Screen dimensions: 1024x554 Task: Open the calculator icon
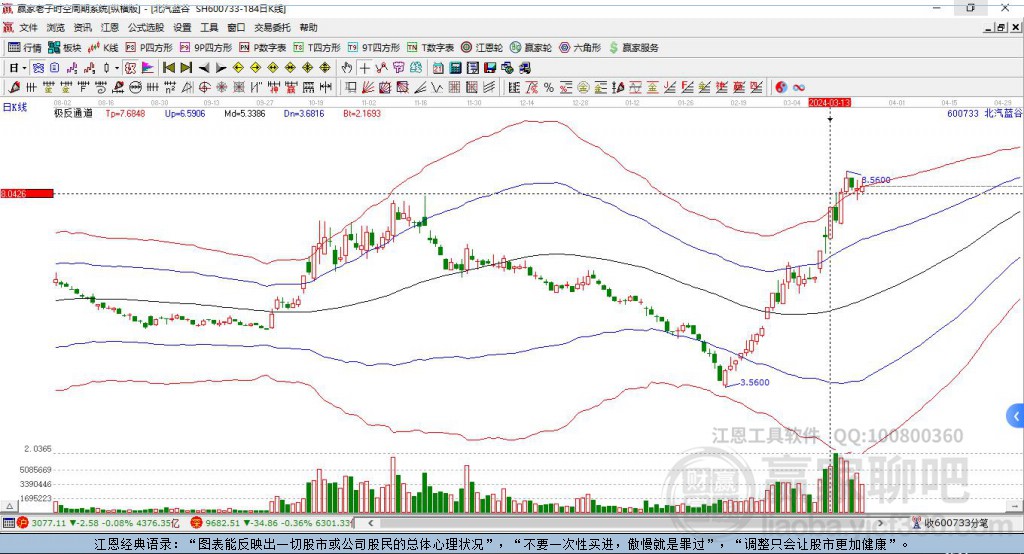pyautogui.click(x=455, y=67)
